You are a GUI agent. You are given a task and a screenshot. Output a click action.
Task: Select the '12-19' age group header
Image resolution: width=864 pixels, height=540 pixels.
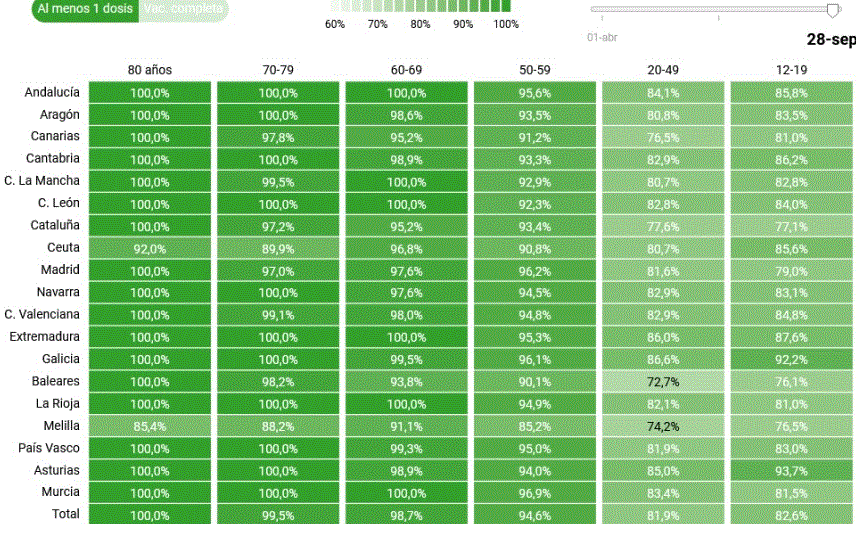791,70
